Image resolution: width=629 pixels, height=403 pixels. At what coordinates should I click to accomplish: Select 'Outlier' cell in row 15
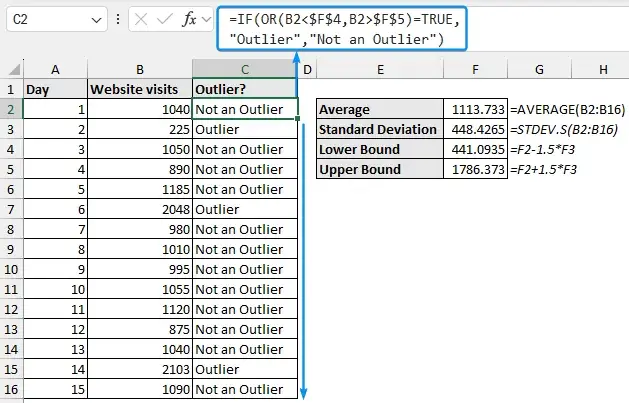click(x=245, y=369)
